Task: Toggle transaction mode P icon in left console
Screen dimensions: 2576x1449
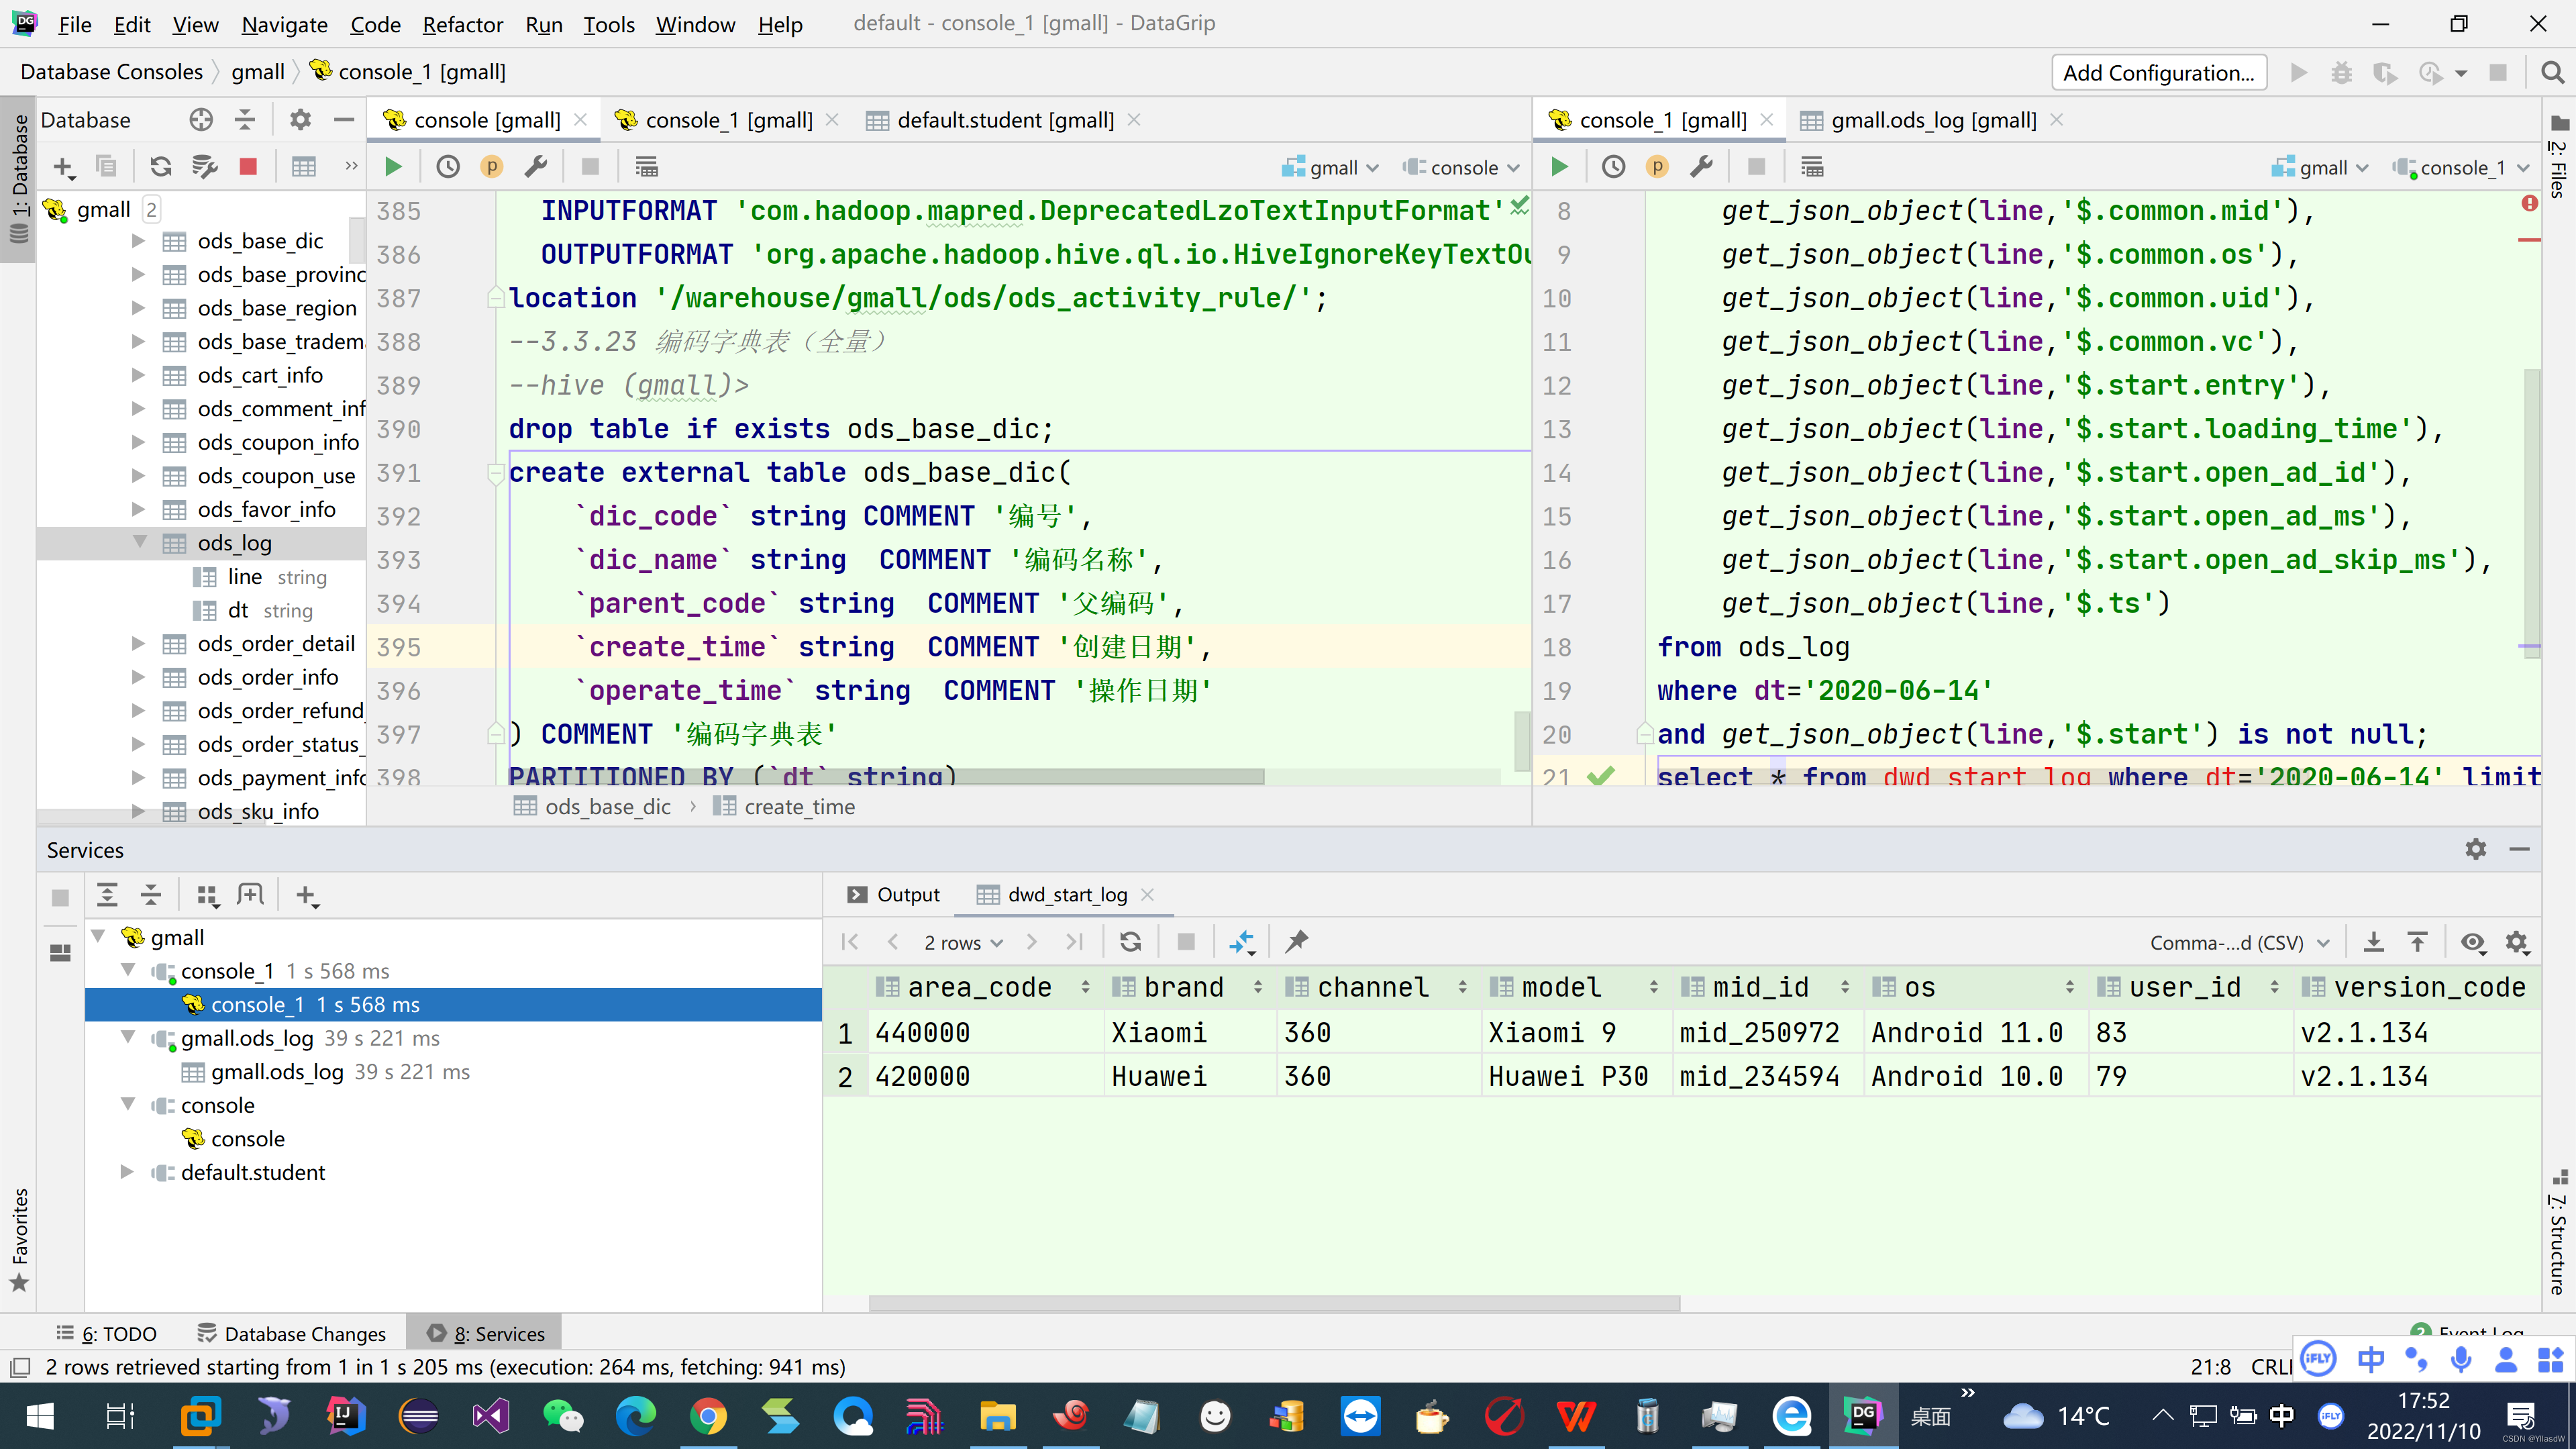Action: [x=491, y=167]
